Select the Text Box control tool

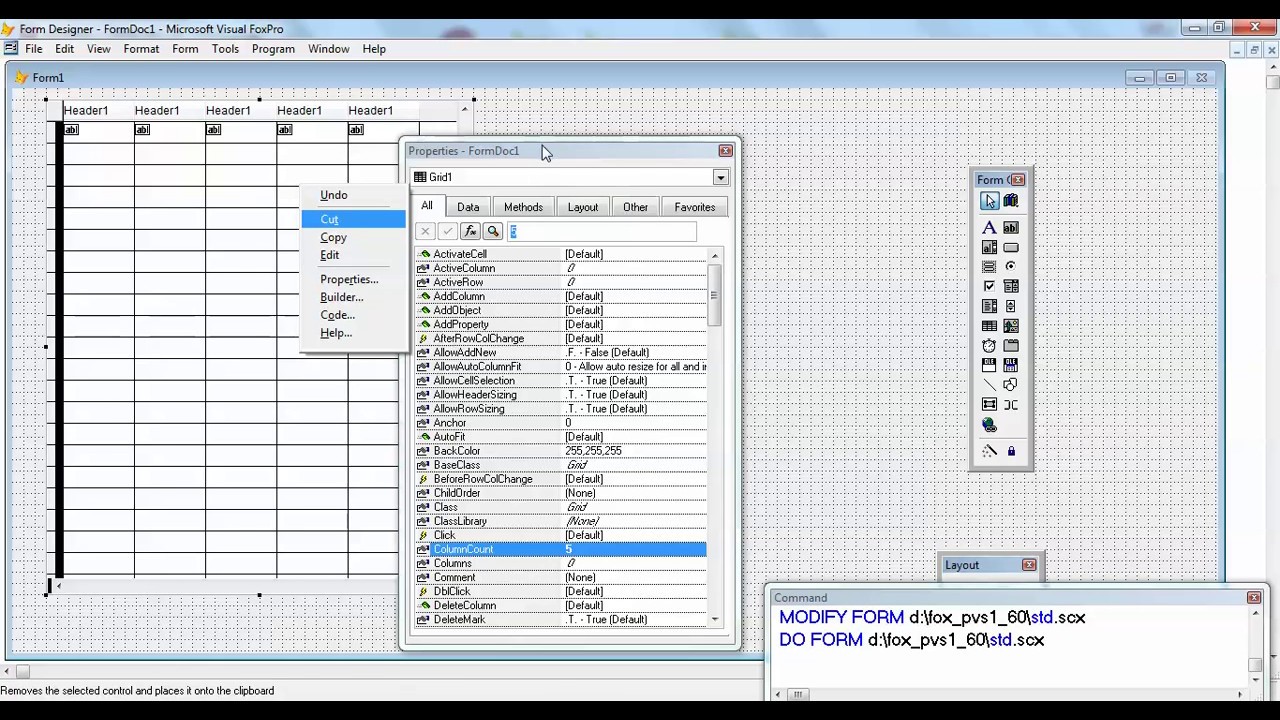coord(1011,228)
